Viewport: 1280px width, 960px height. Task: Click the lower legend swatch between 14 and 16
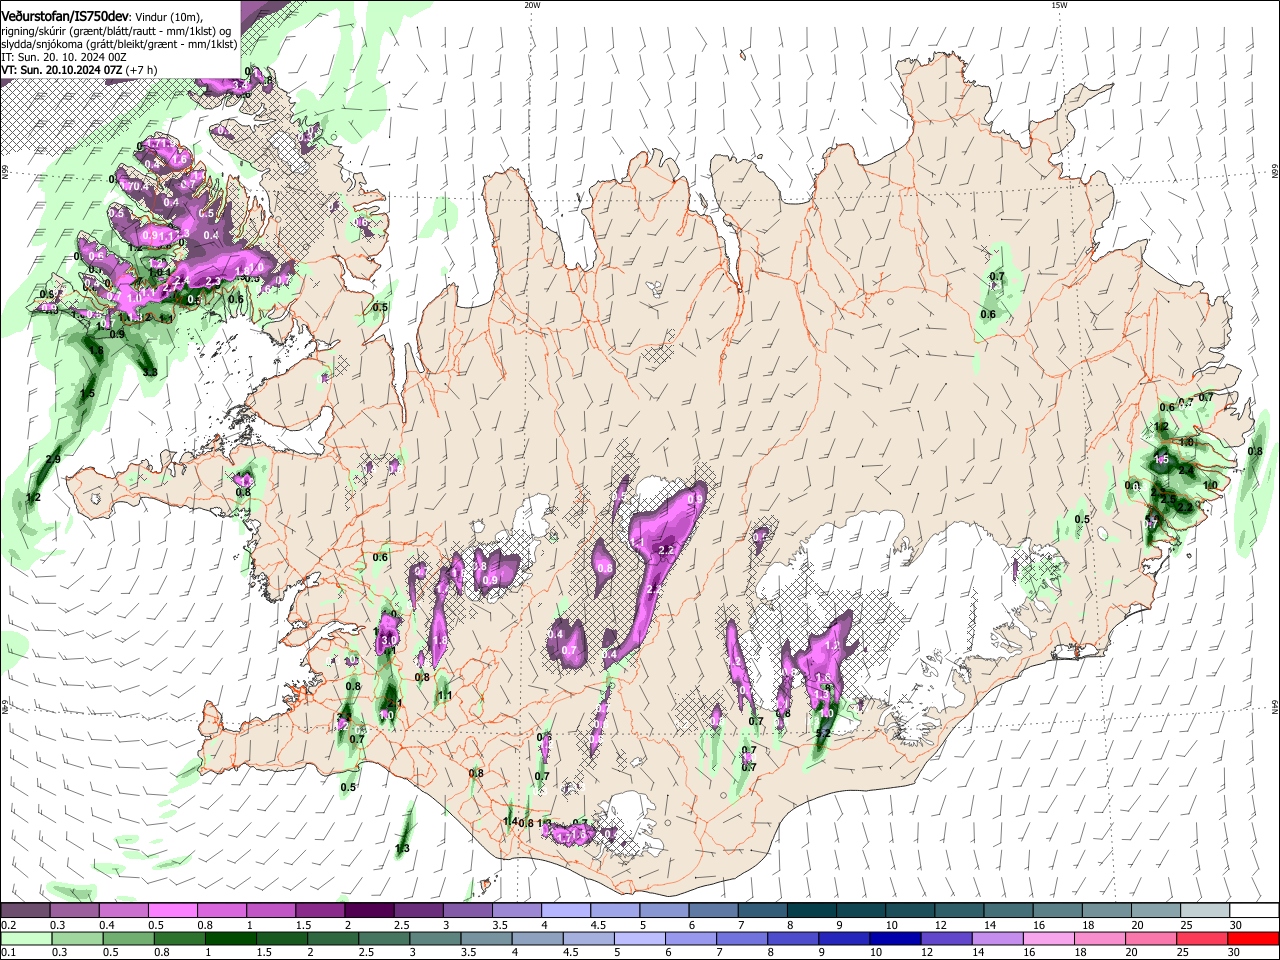pos(997,938)
